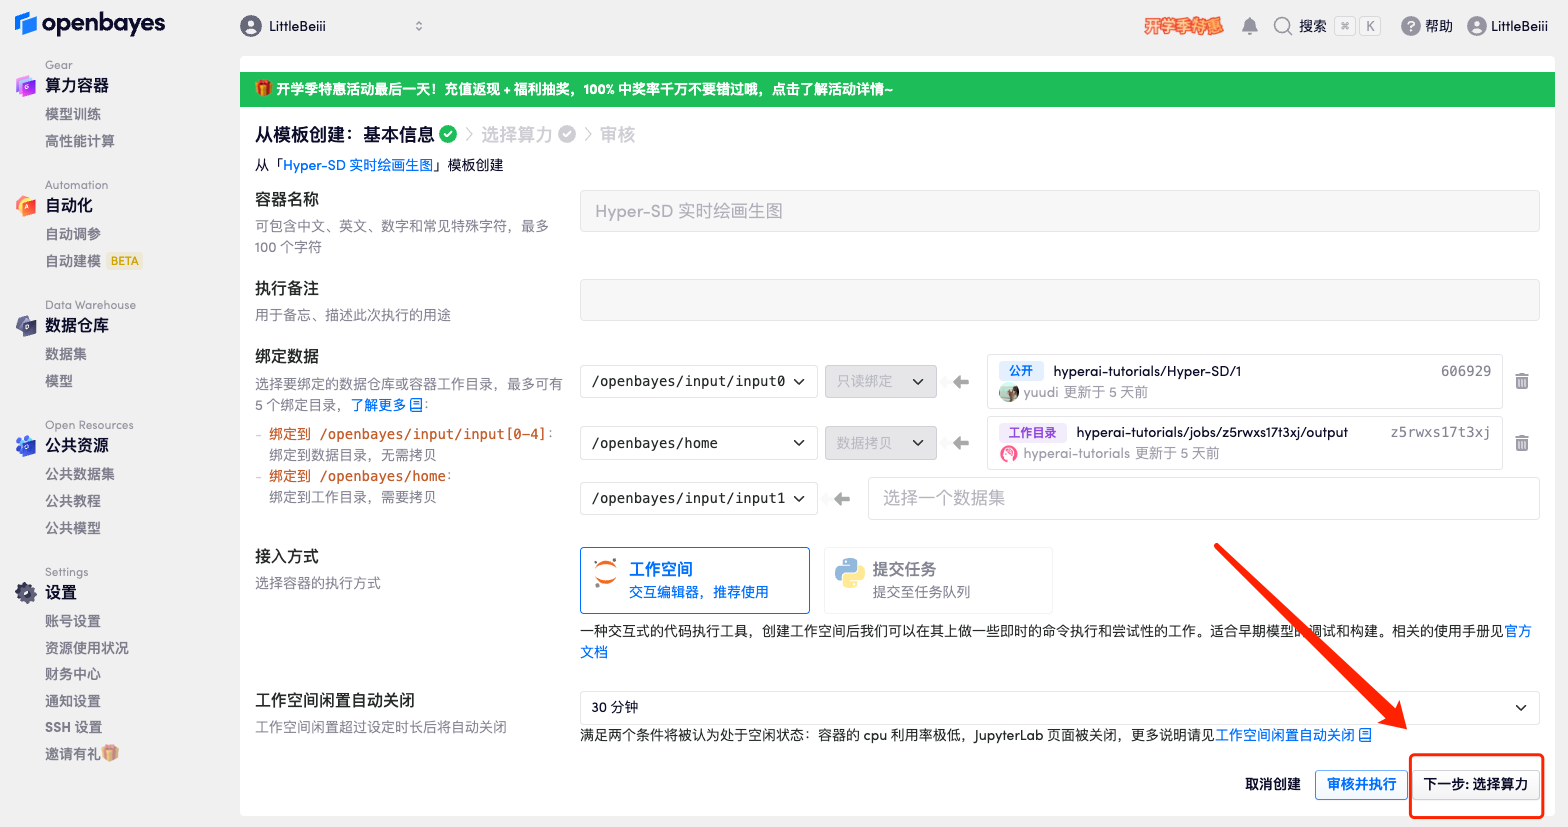
Task: Click the openbayes logo
Action: [90, 24]
